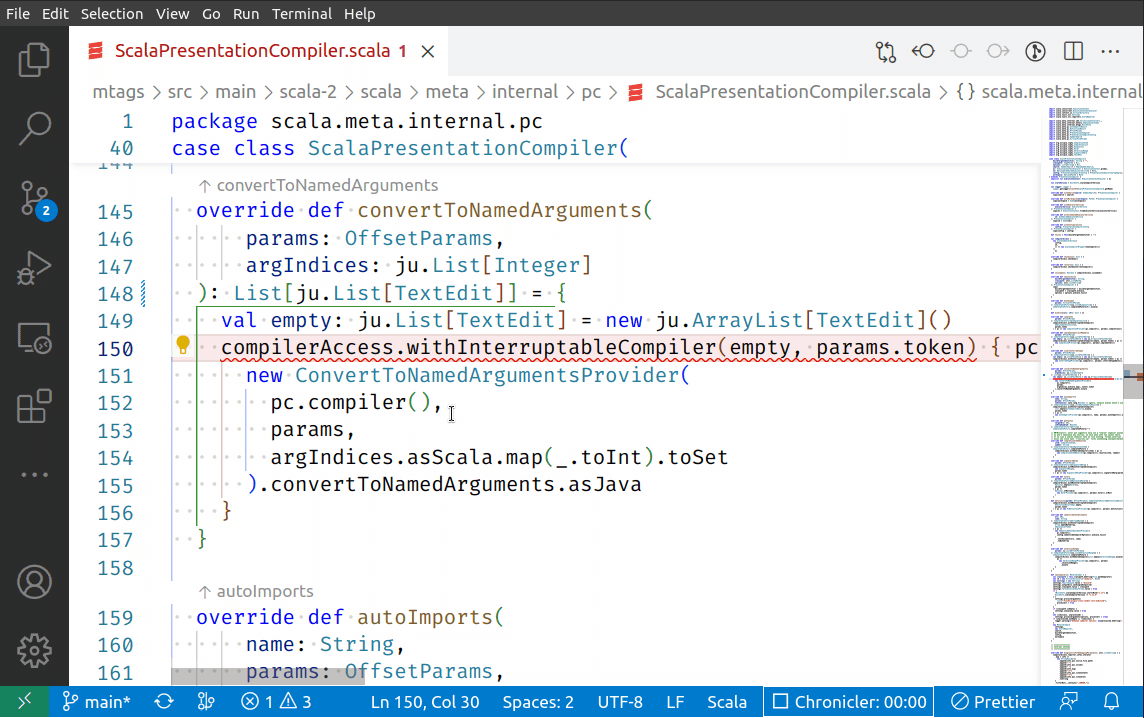Open remote window indicator in status bar

pyautogui.click(x=24, y=702)
